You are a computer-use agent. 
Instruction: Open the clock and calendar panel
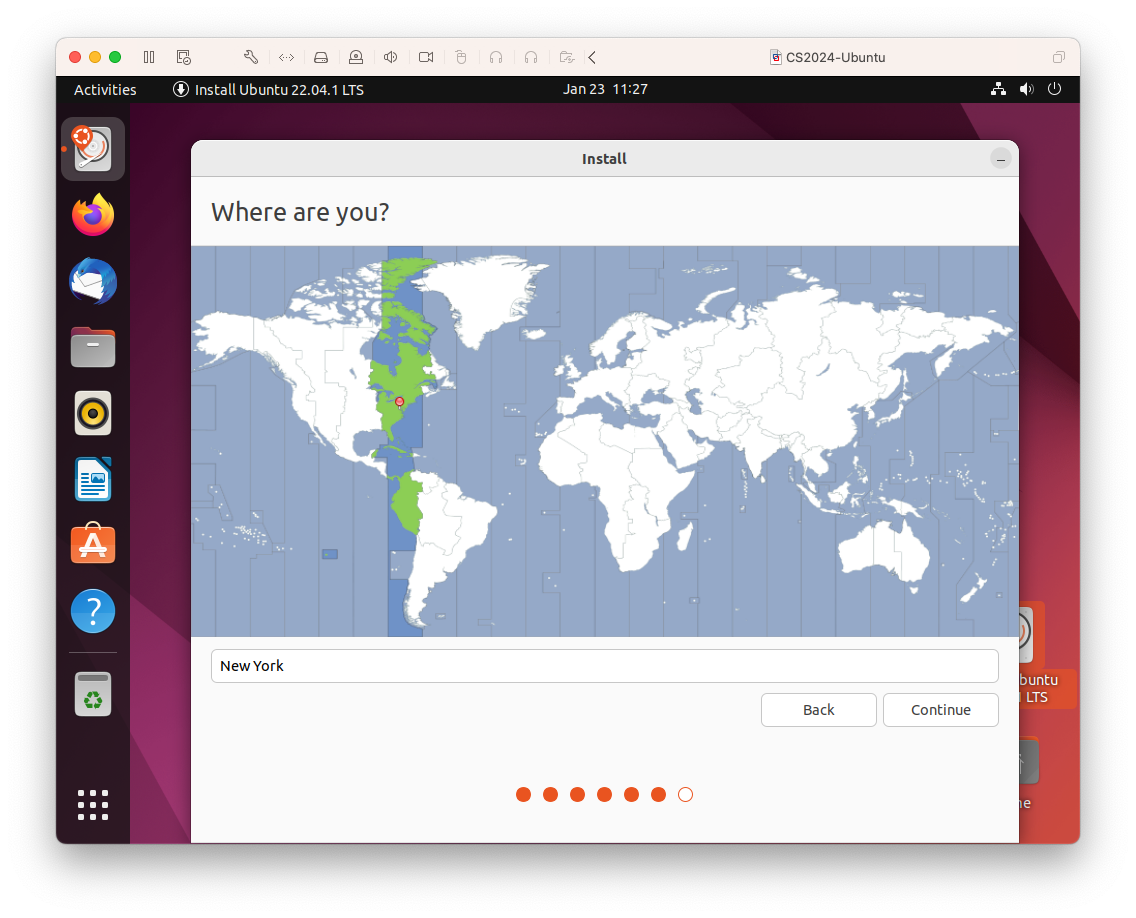pyautogui.click(x=605, y=89)
